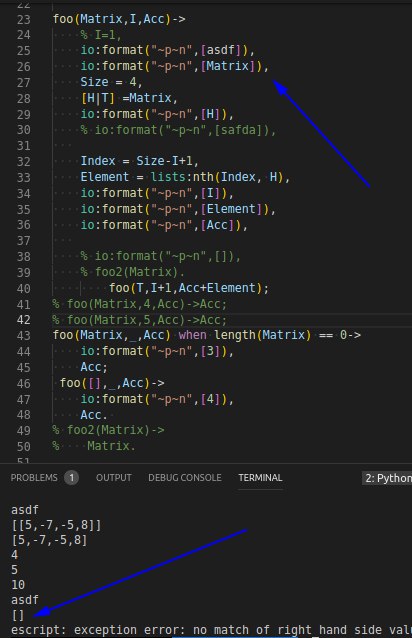Click the empty list '[]' terminal output
The width and height of the screenshot is (412, 638).
(18, 615)
